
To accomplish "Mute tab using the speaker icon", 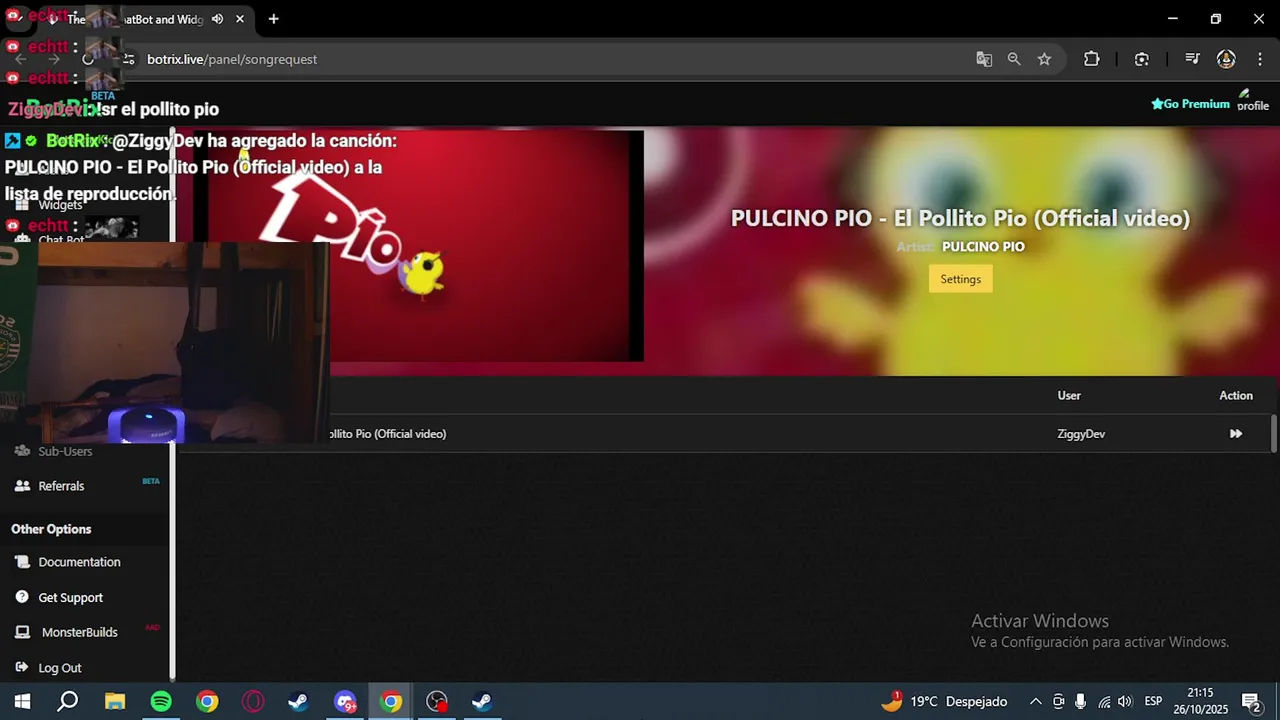I will (x=217, y=19).
